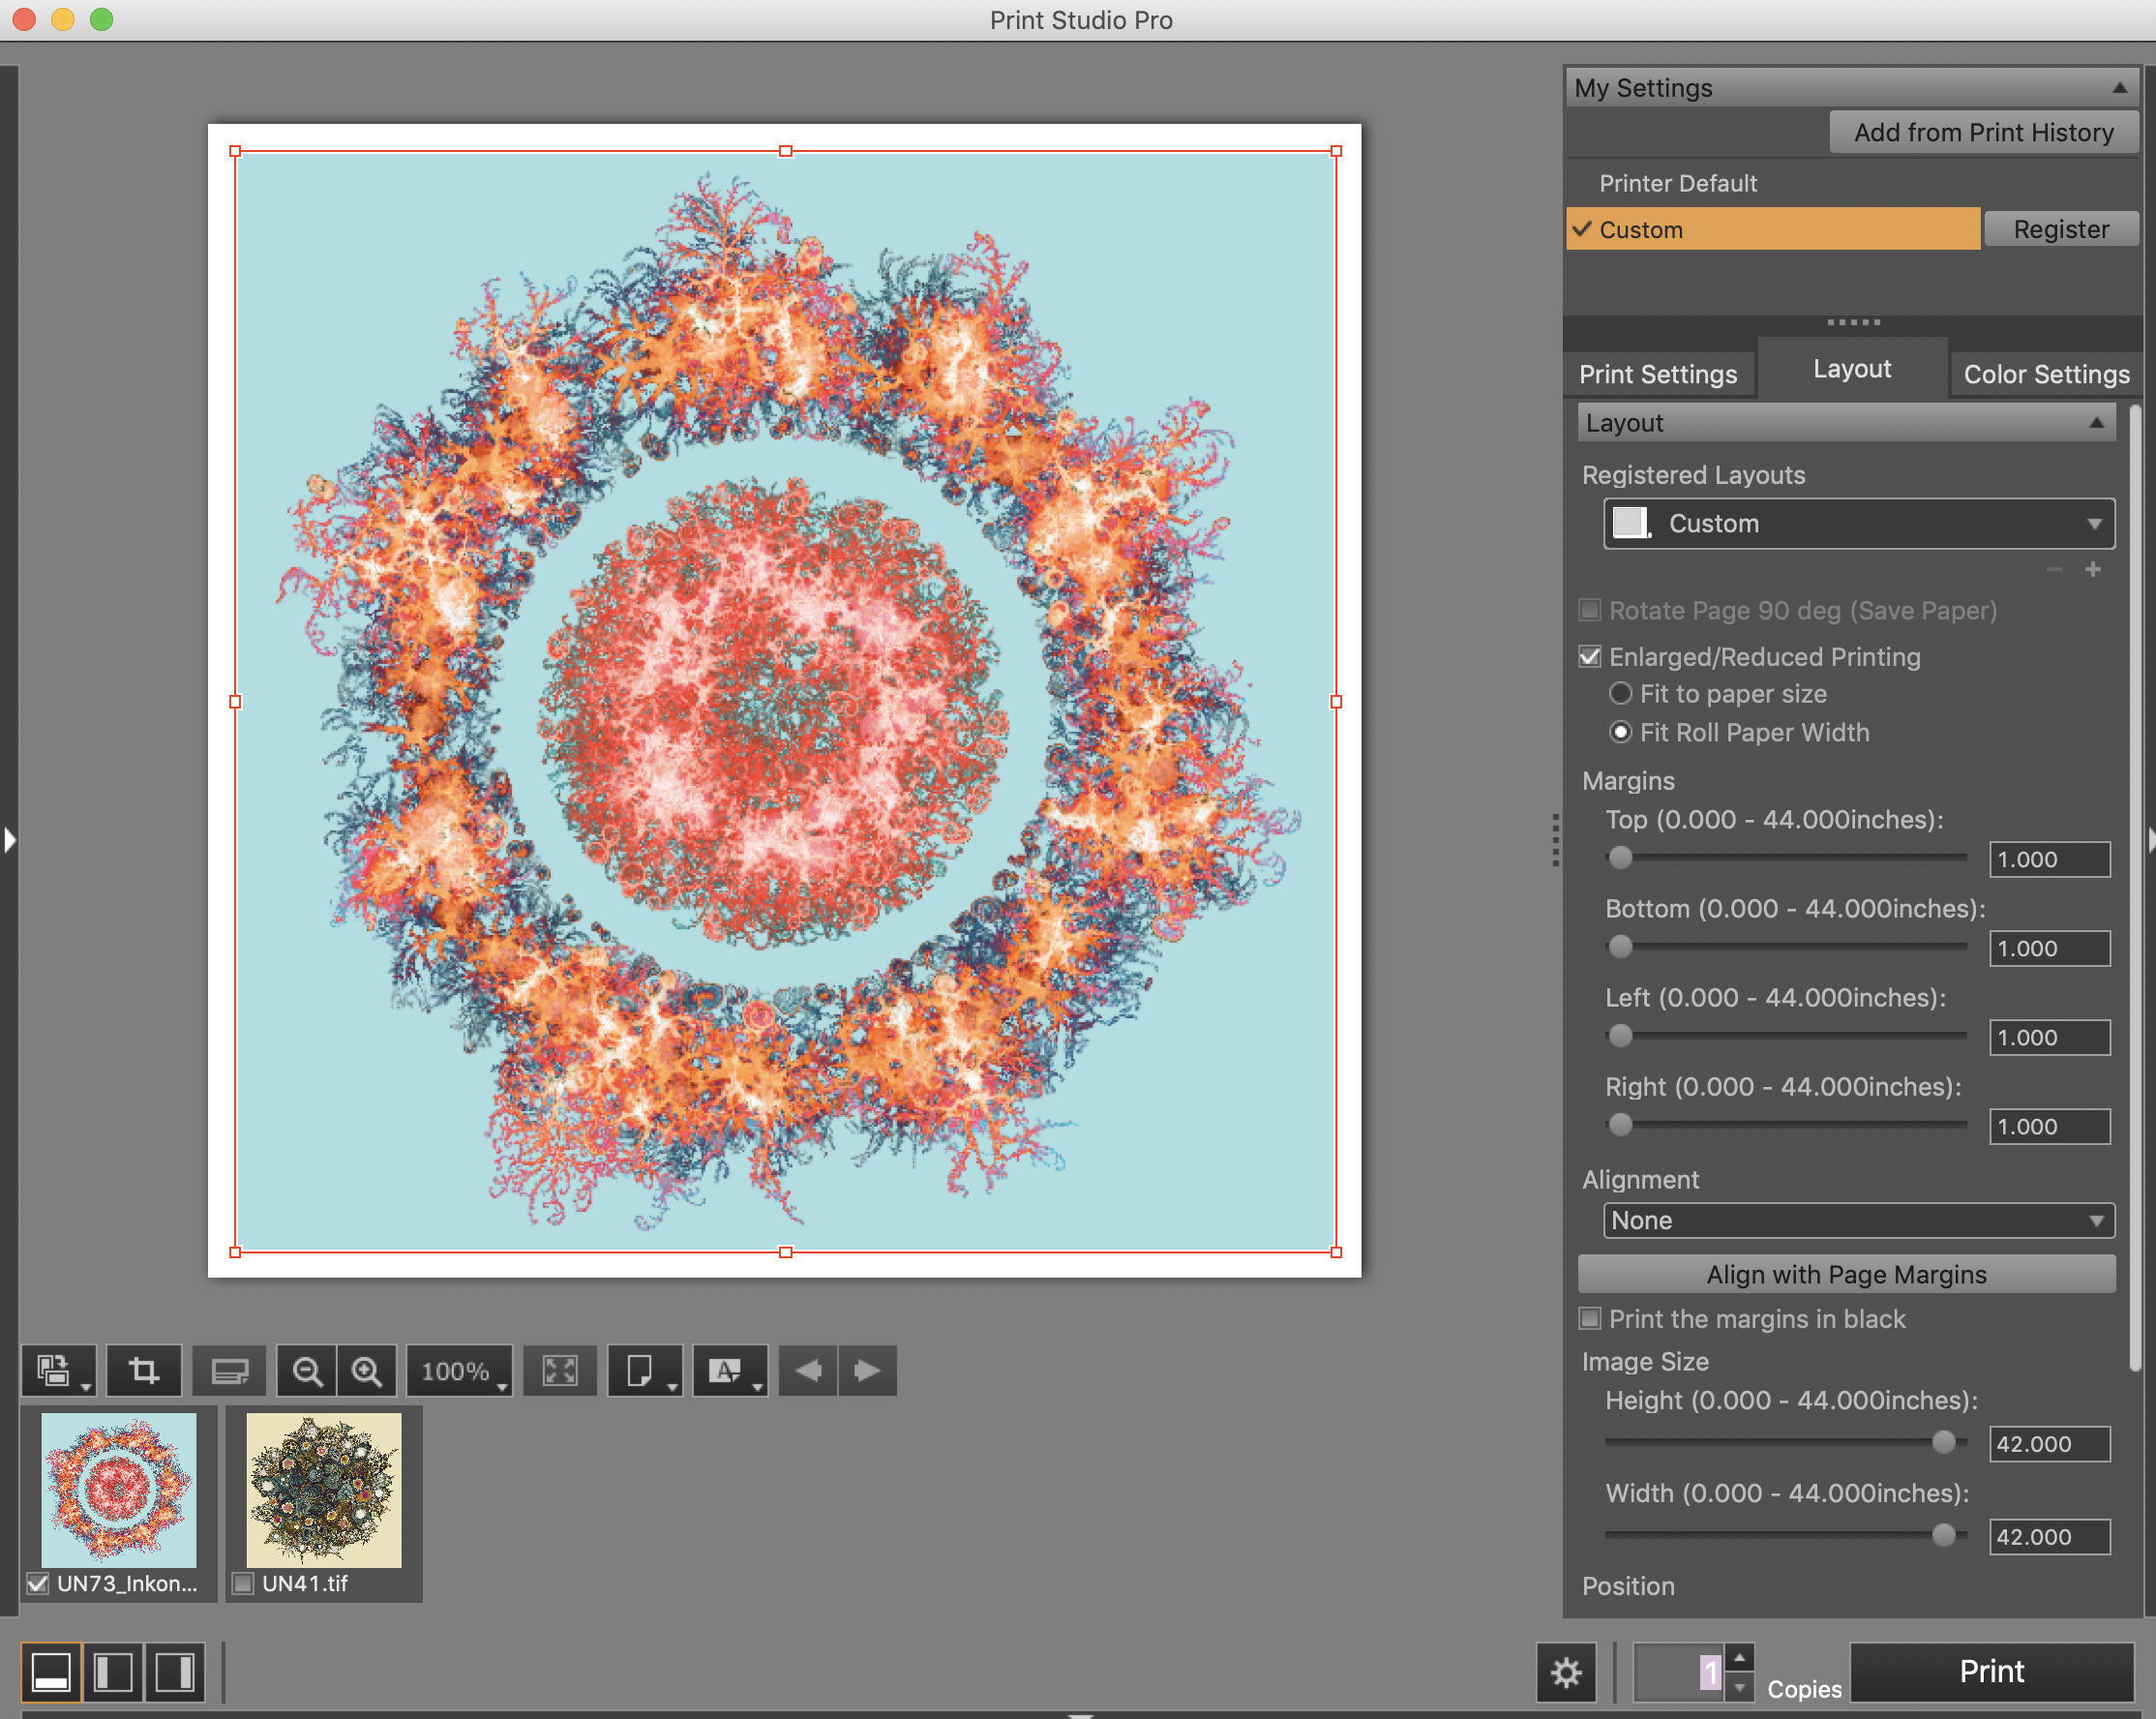This screenshot has height=1719, width=2156.
Task: Check the UN41.tif thumbnail checkbox
Action: 242,1583
